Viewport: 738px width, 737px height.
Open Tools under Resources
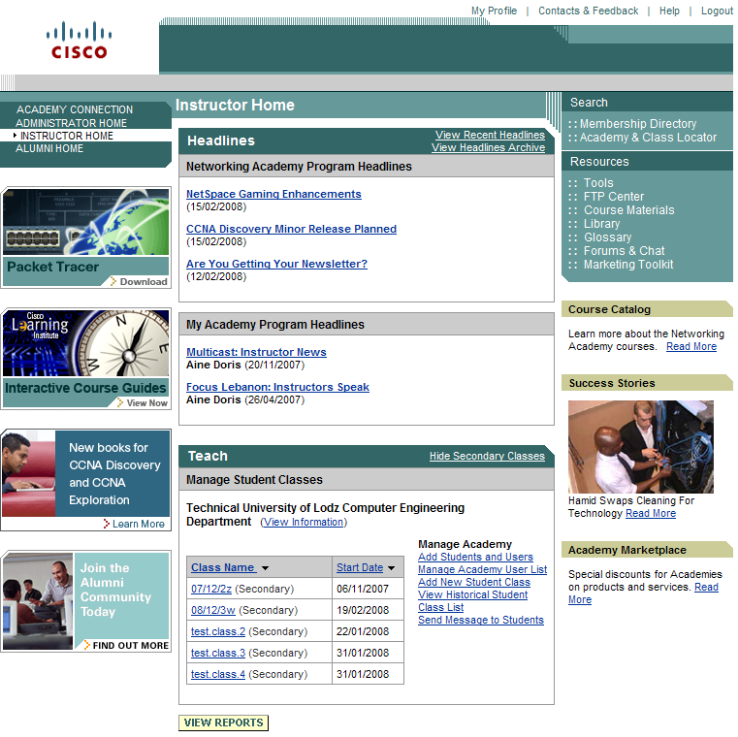pos(598,183)
